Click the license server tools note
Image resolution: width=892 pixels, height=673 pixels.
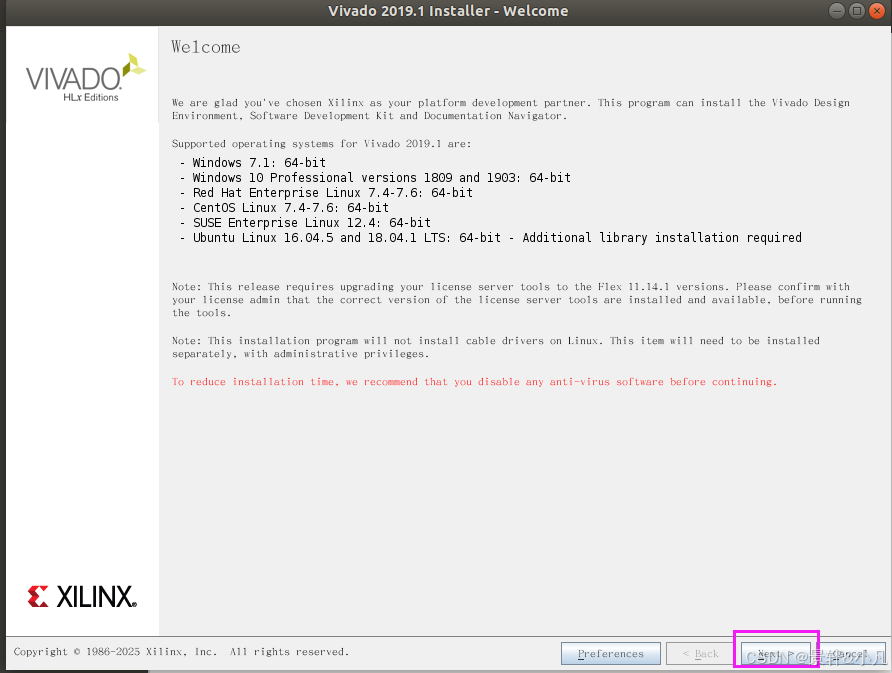click(x=517, y=300)
